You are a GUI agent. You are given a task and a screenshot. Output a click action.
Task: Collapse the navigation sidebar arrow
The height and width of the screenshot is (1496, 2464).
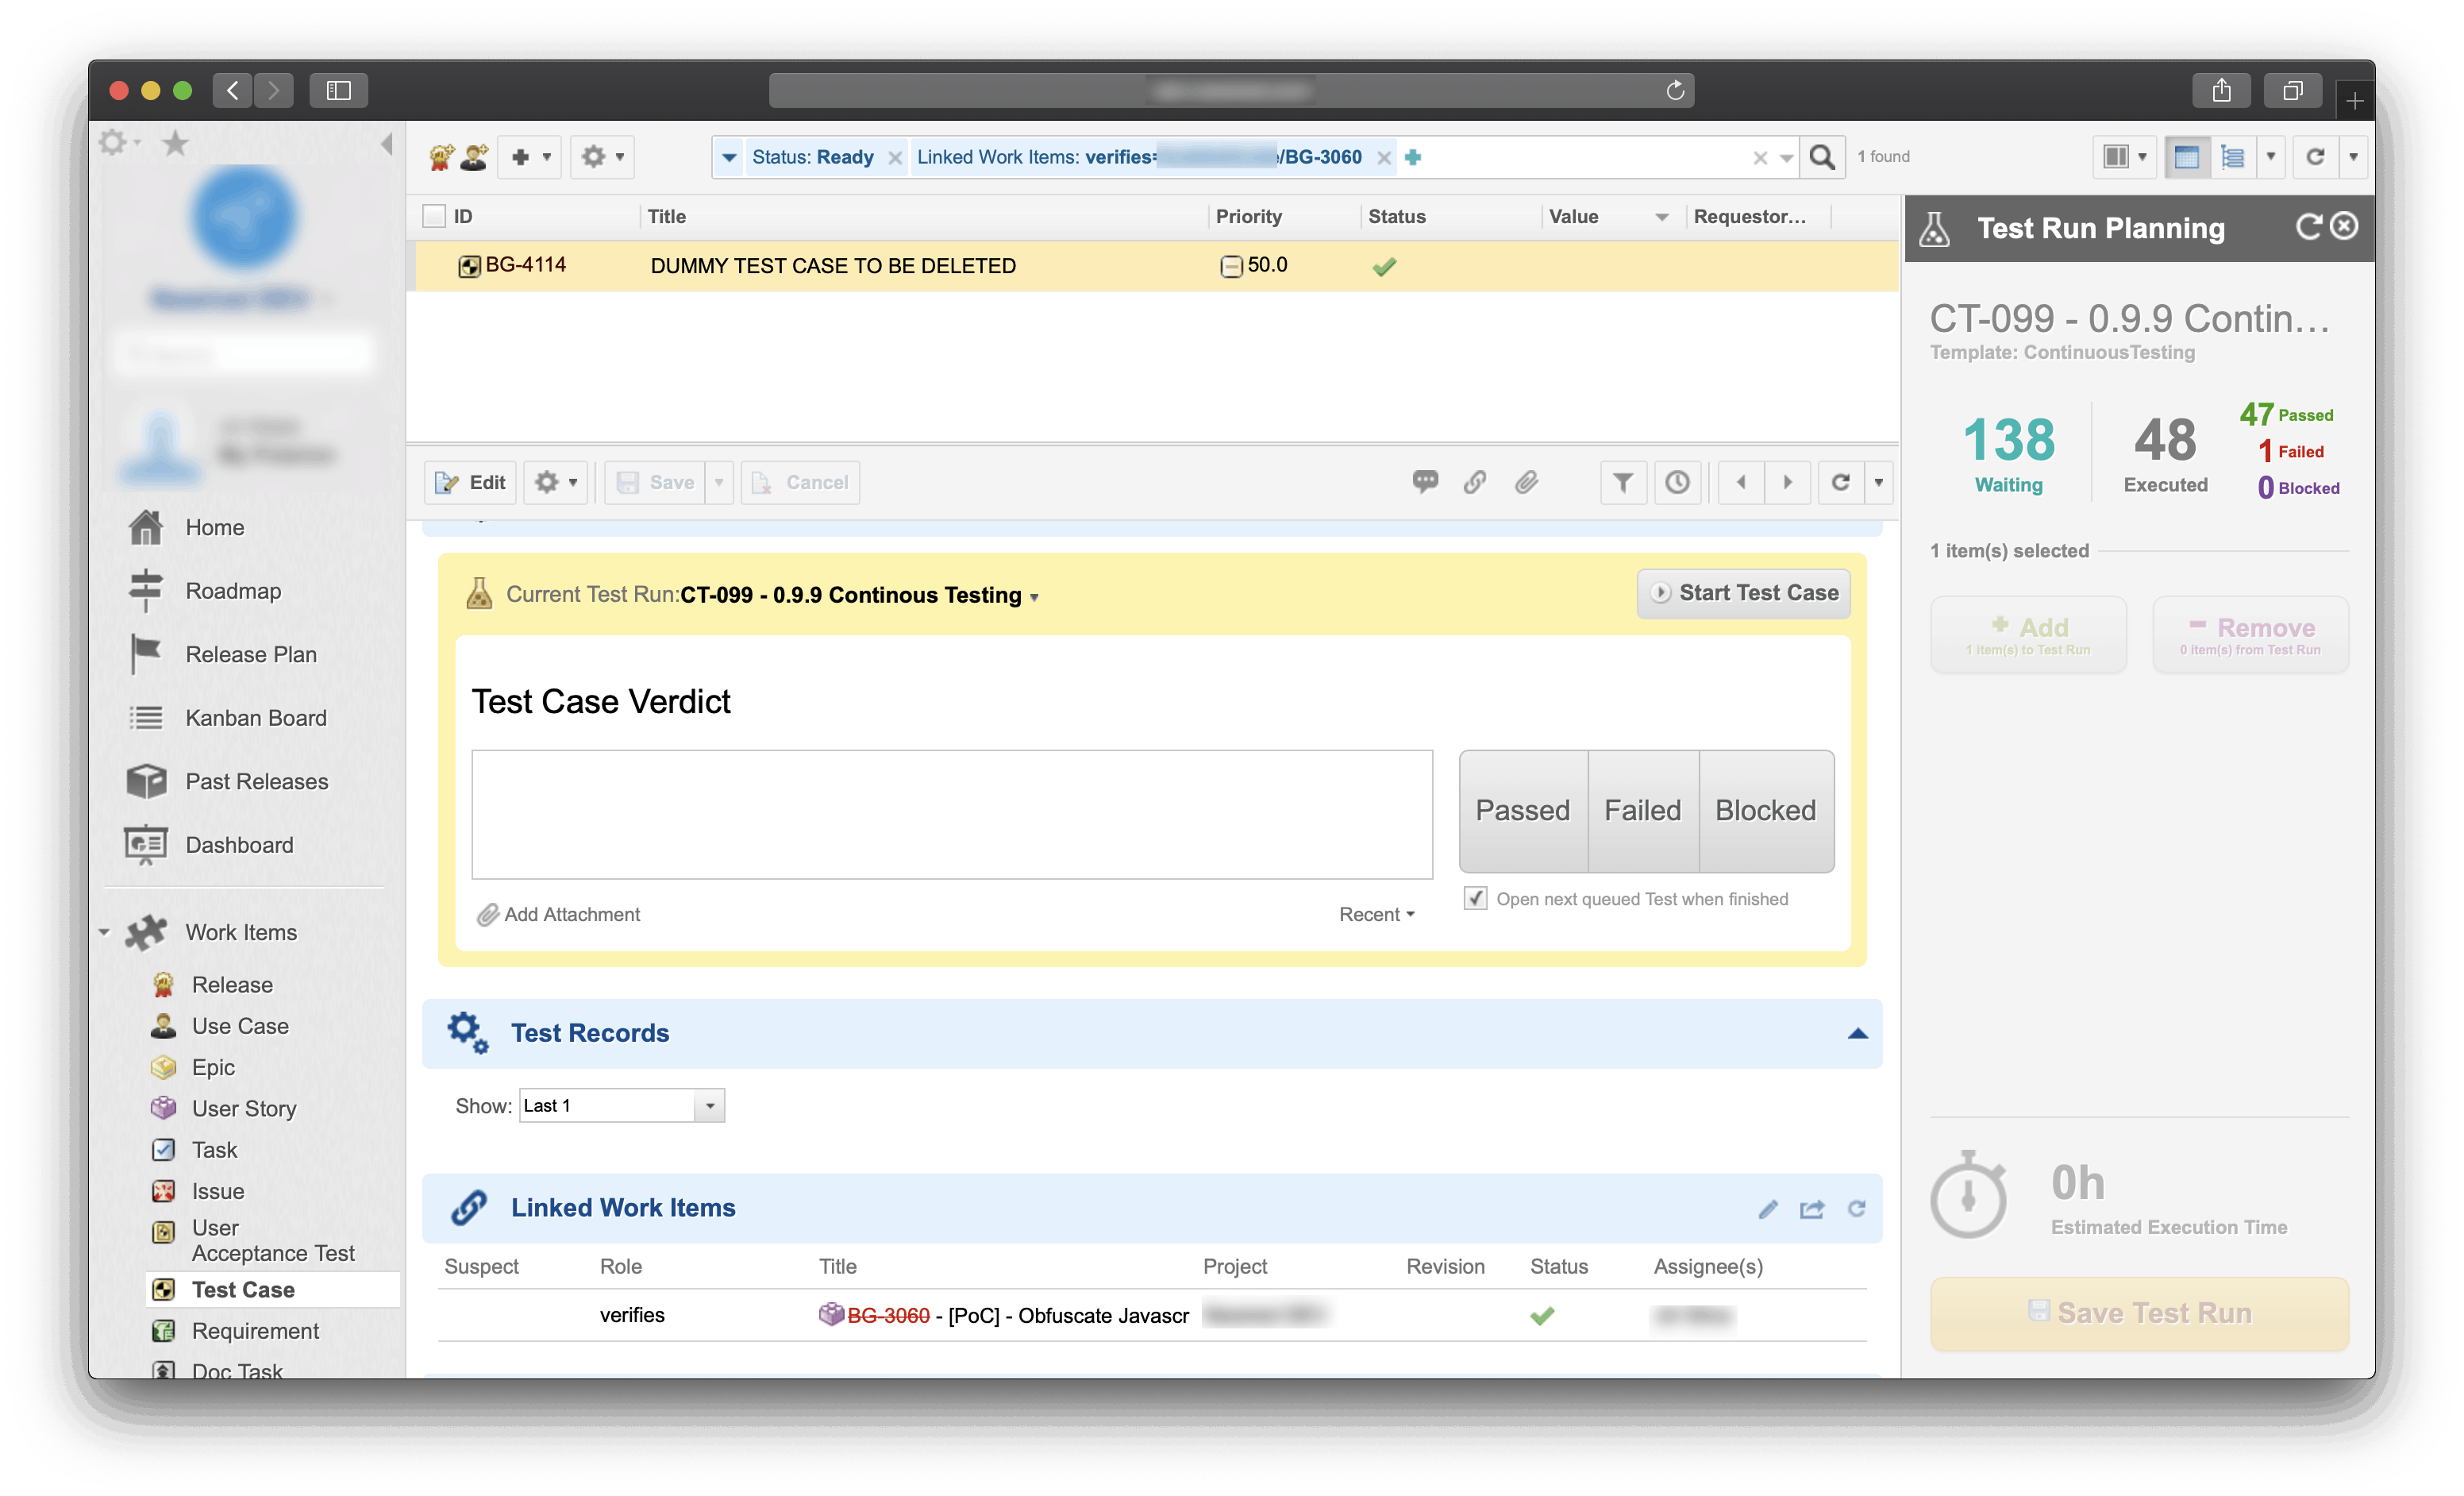coord(387,143)
